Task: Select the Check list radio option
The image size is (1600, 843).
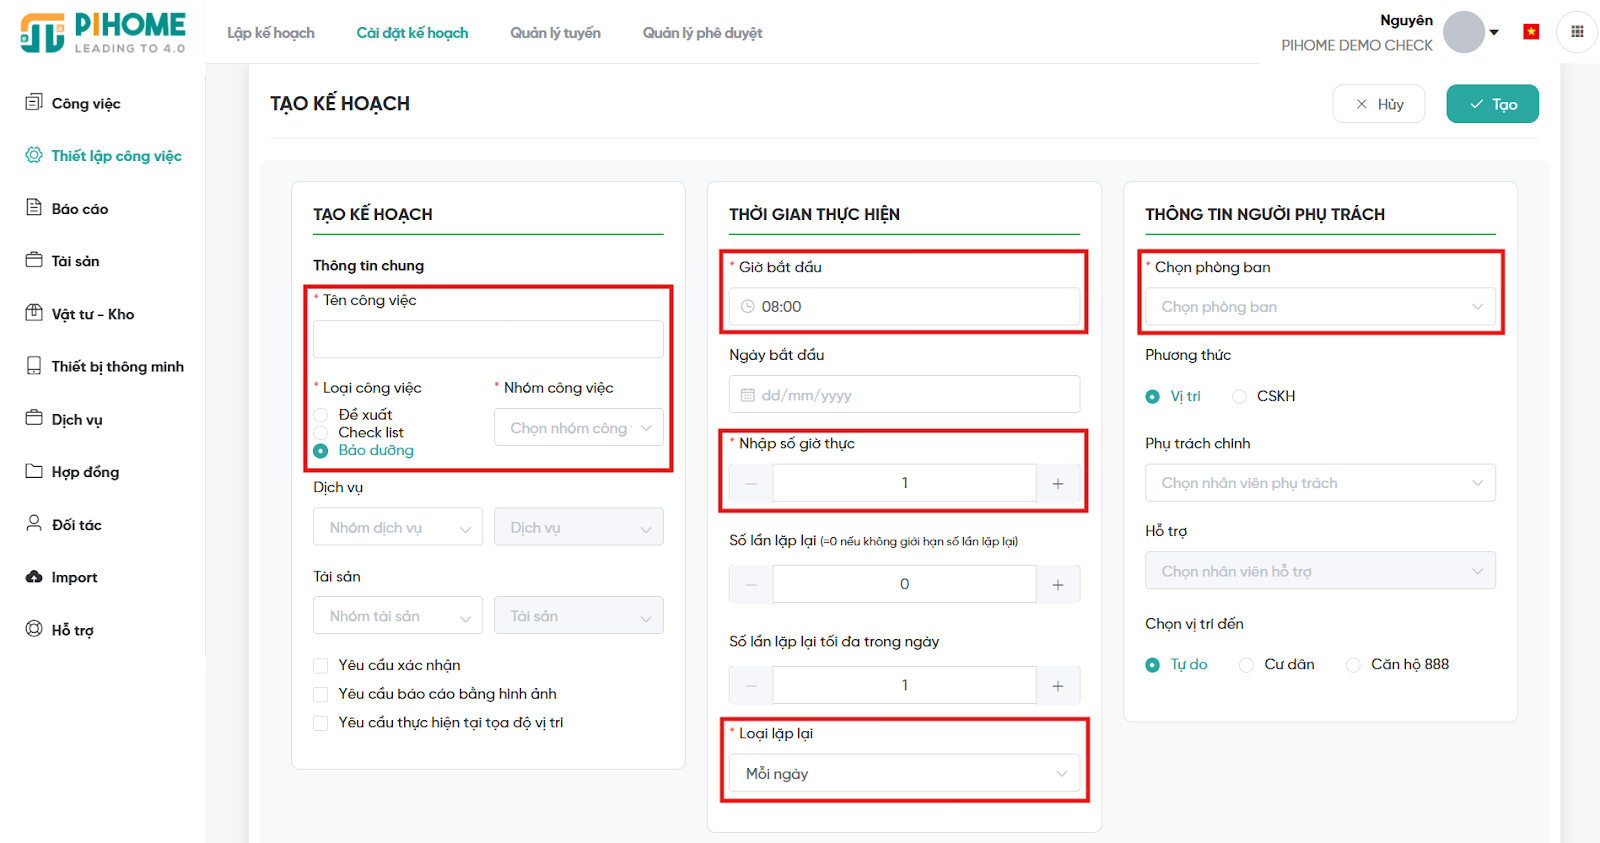Action: pyautogui.click(x=321, y=433)
